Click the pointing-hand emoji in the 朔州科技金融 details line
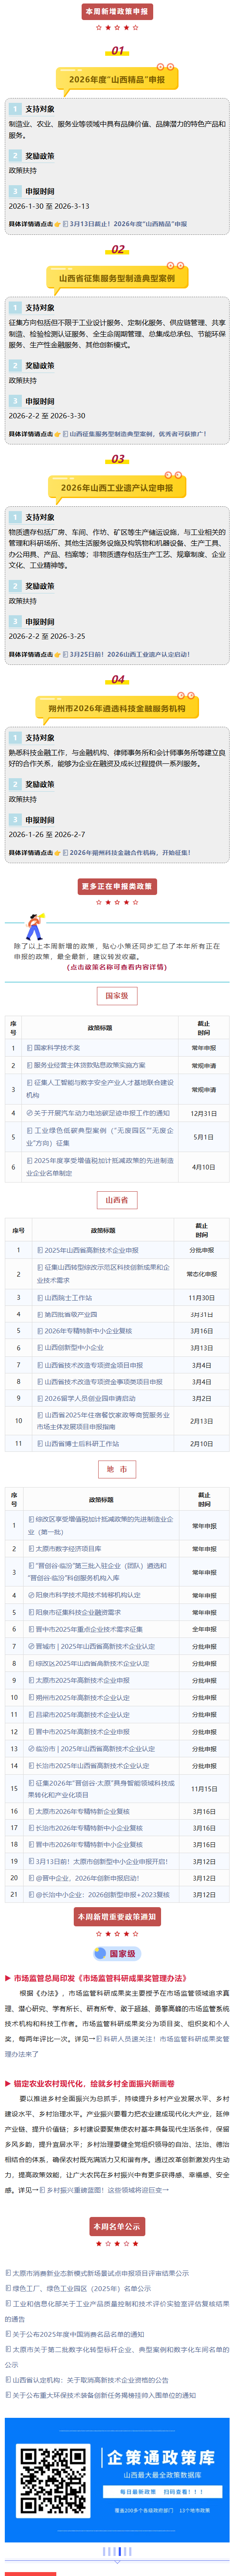This screenshot has width=237, height=2576. [58, 853]
